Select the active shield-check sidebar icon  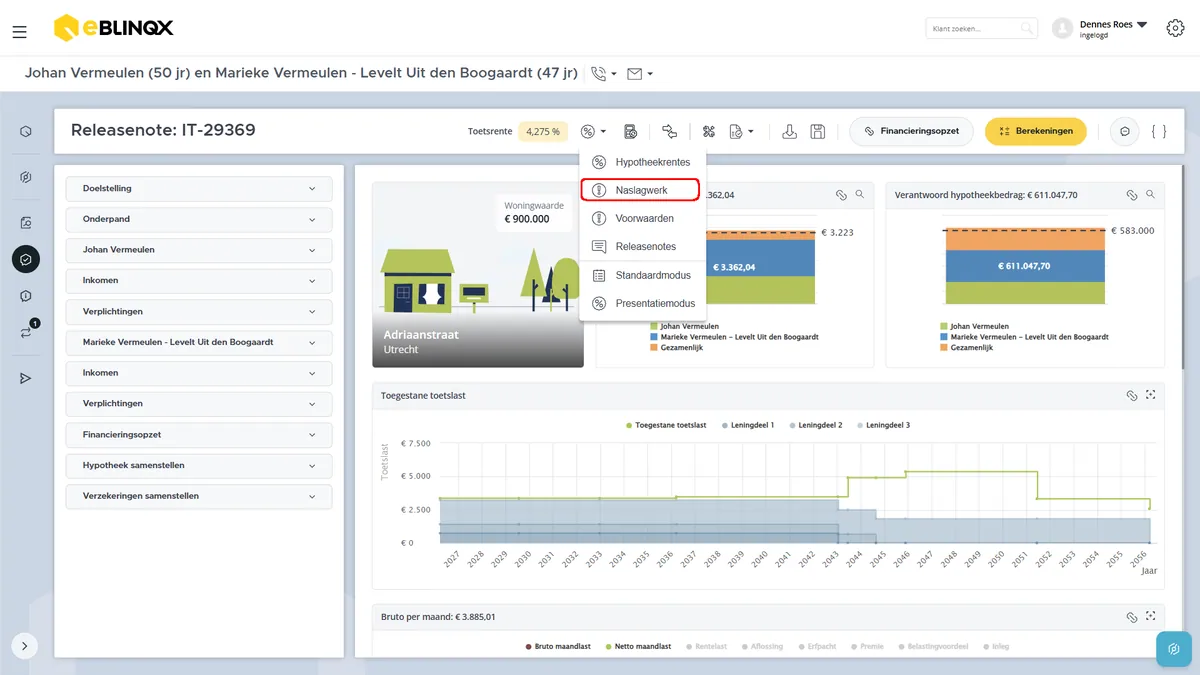click(x=26, y=260)
